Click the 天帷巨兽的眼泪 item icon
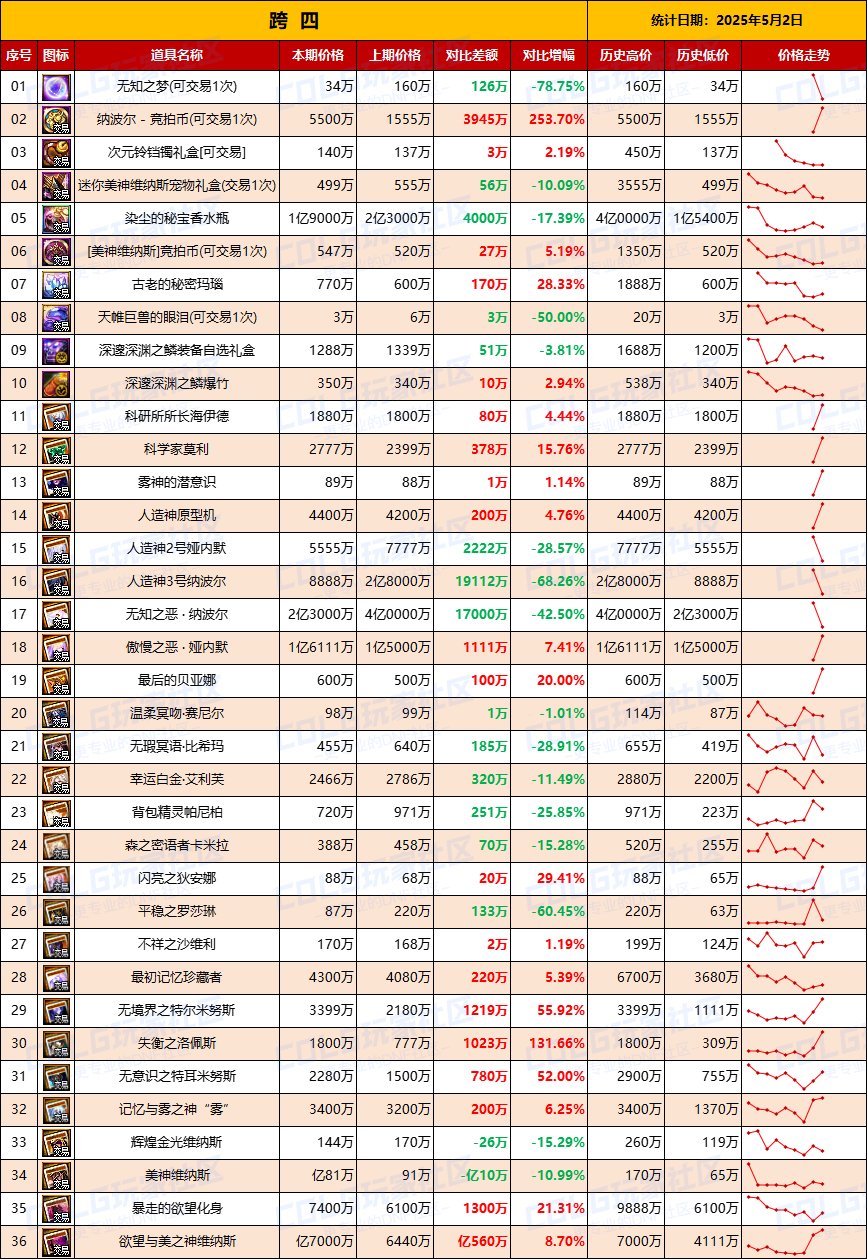Image resolution: width=867 pixels, height=1259 pixels. coord(56,317)
